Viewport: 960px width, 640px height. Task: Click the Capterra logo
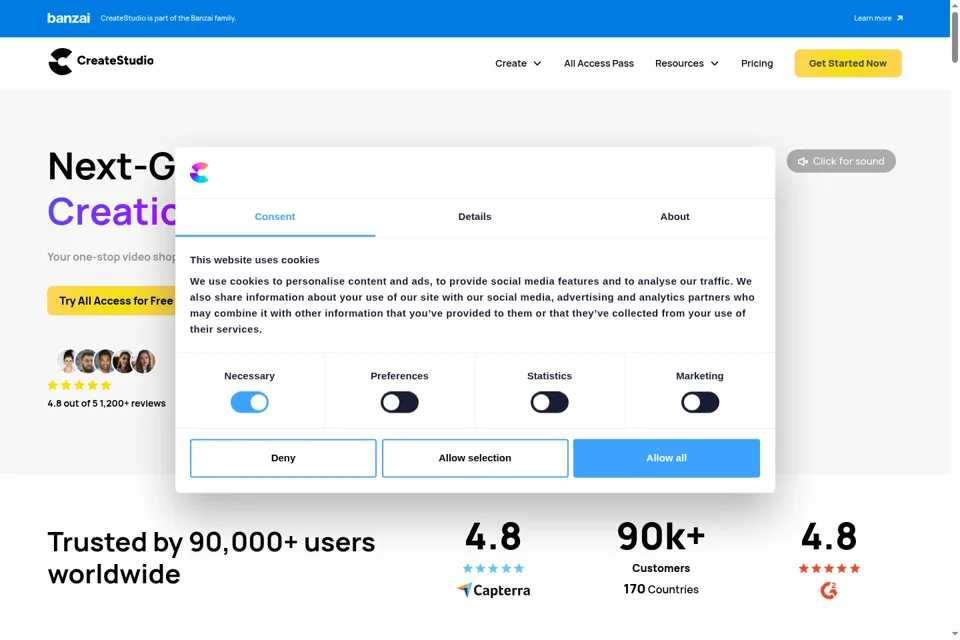point(493,590)
